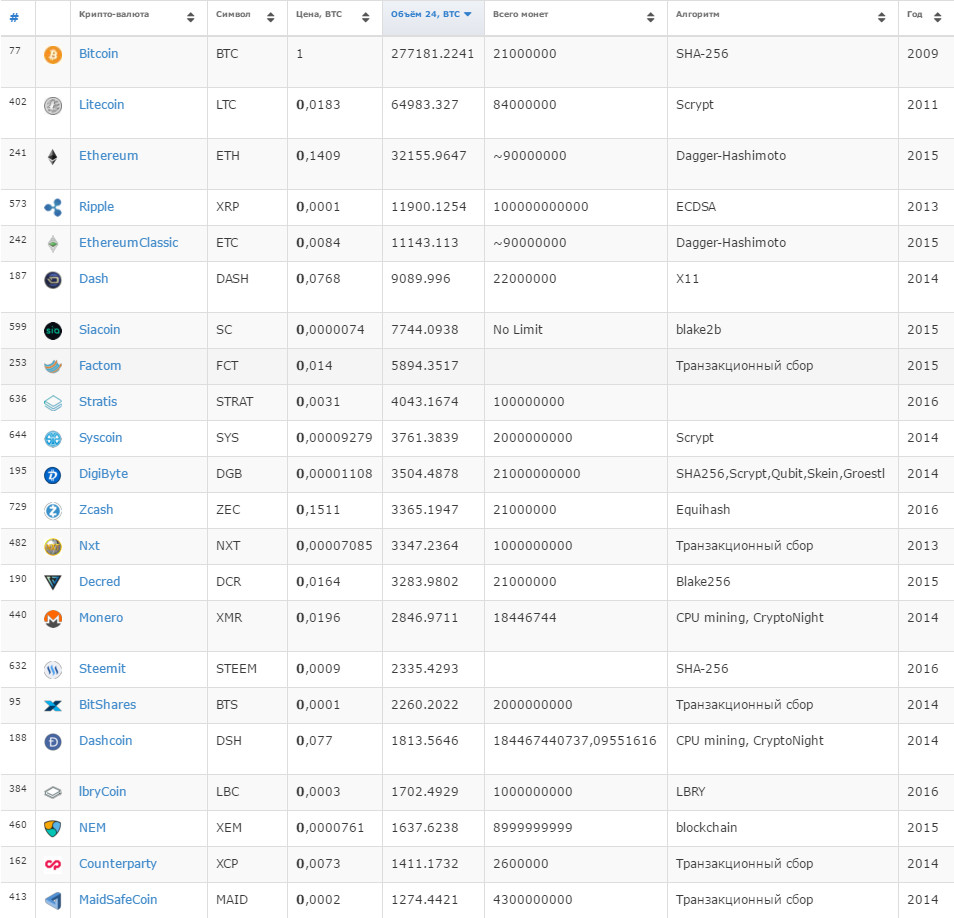Viewport: 954px width, 918px height.
Task: Click the Decred logo icon
Action: [x=53, y=583]
